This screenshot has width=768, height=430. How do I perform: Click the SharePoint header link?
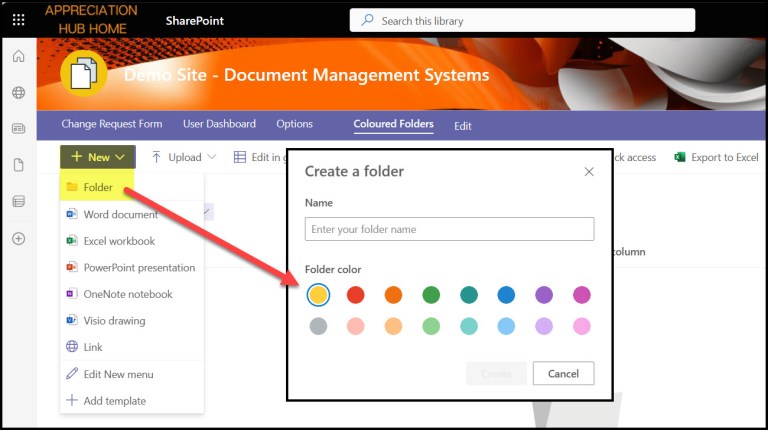click(x=194, y=21)
